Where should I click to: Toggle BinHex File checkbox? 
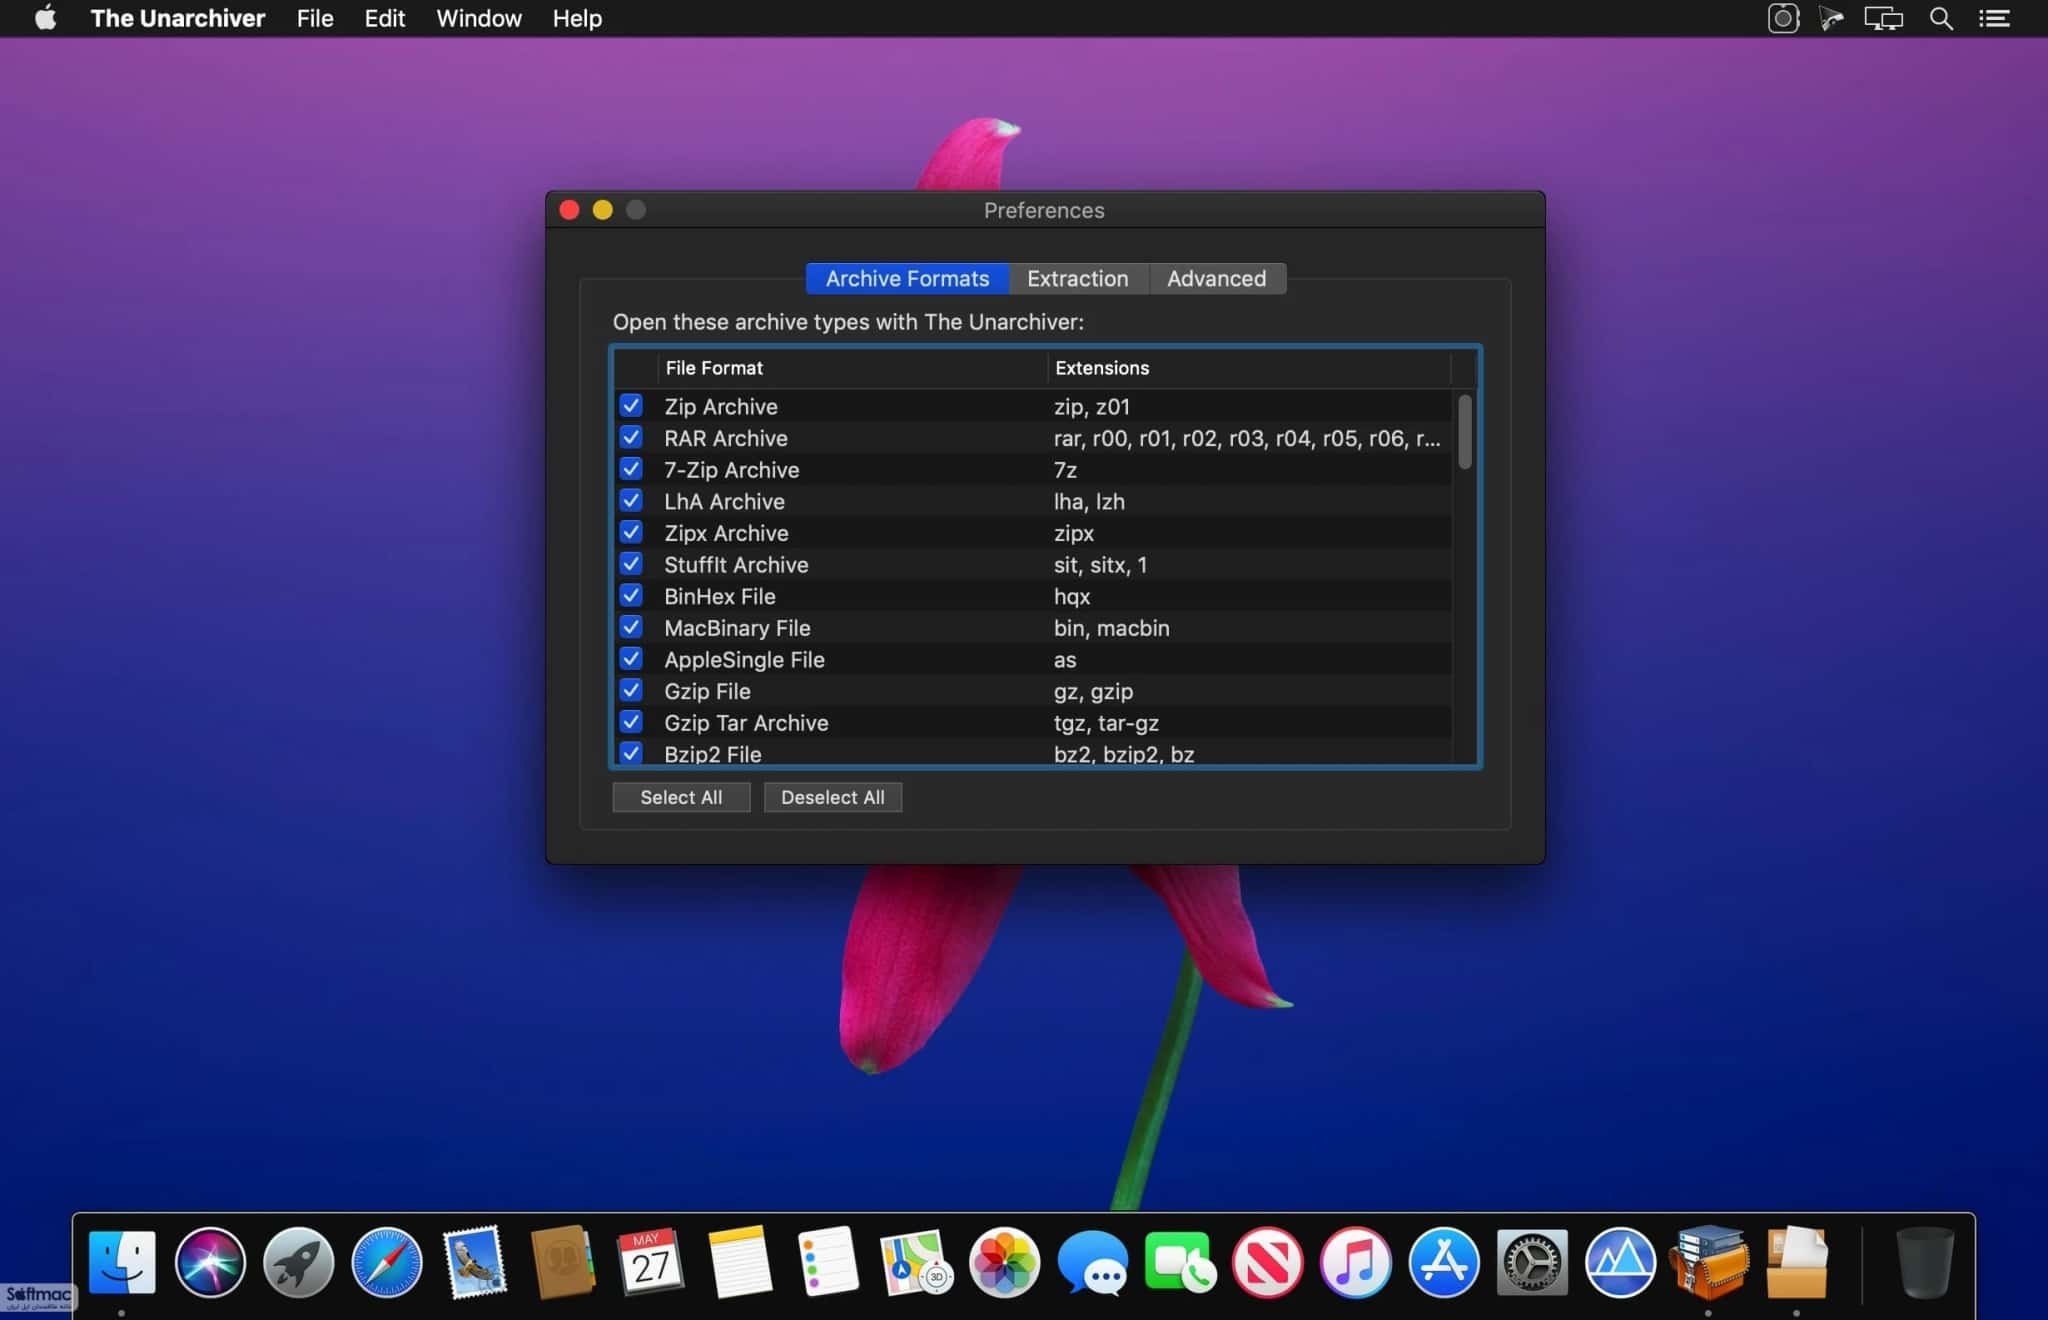[x=631, y=595]
